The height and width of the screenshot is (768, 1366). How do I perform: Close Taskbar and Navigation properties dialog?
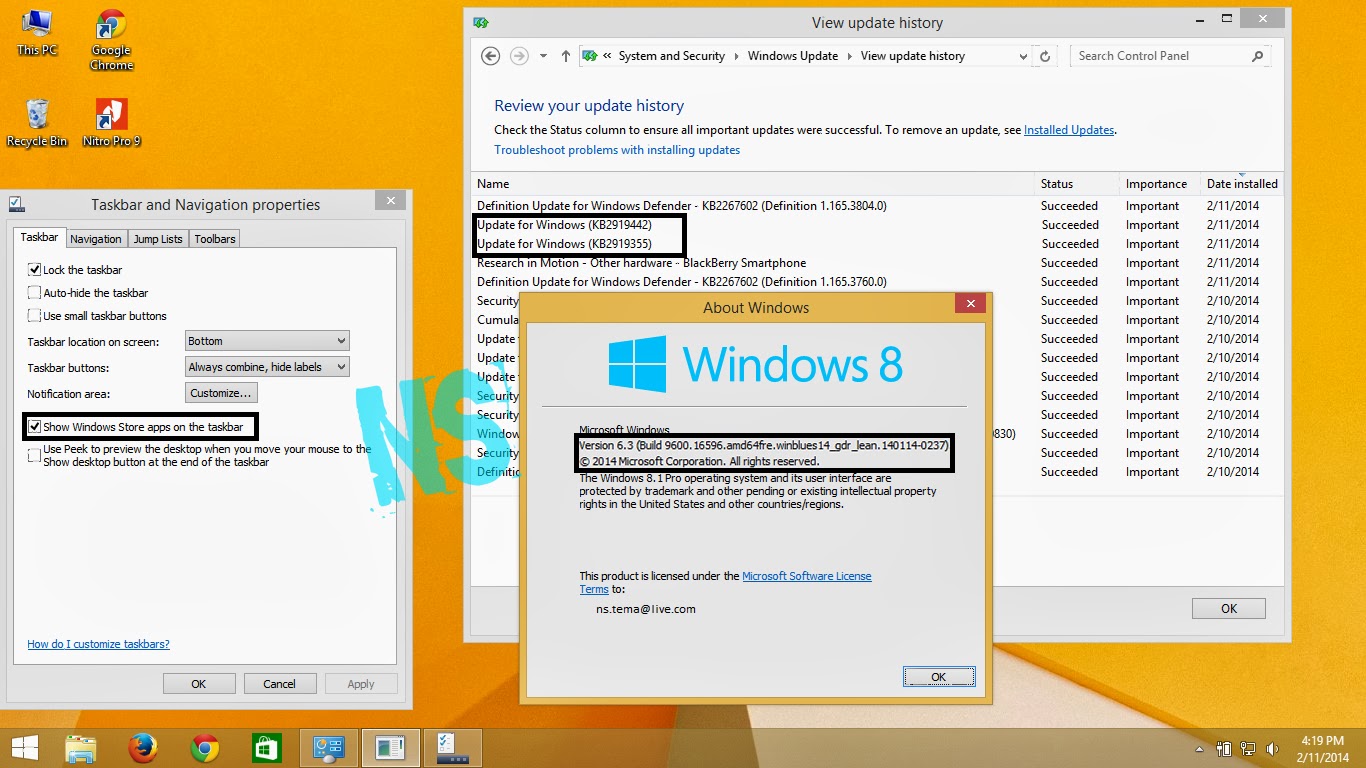(x=390, y=201)
